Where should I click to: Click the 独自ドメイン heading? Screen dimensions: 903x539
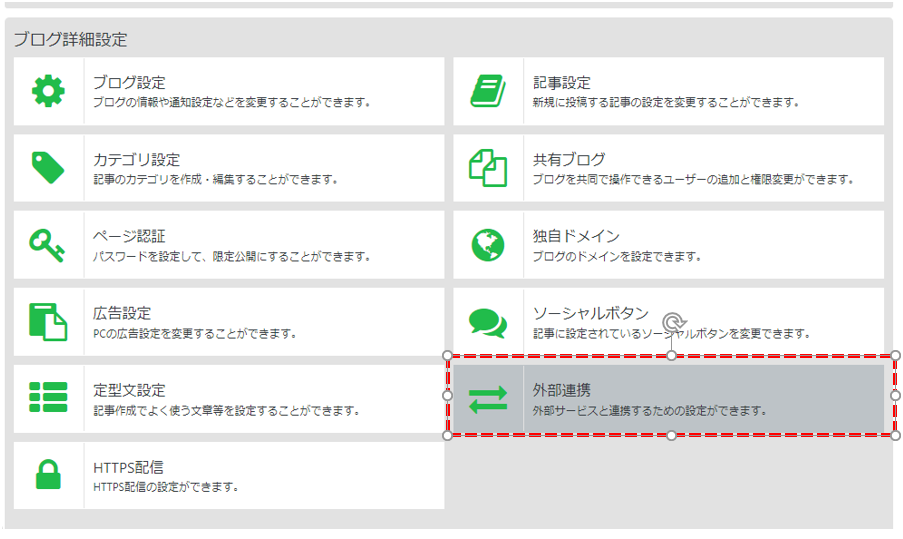575,237
